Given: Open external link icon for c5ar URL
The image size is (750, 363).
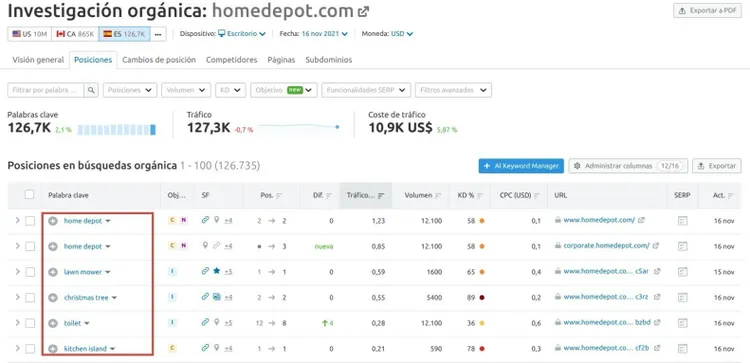Looking at the screenshot, I should point(657,271).
